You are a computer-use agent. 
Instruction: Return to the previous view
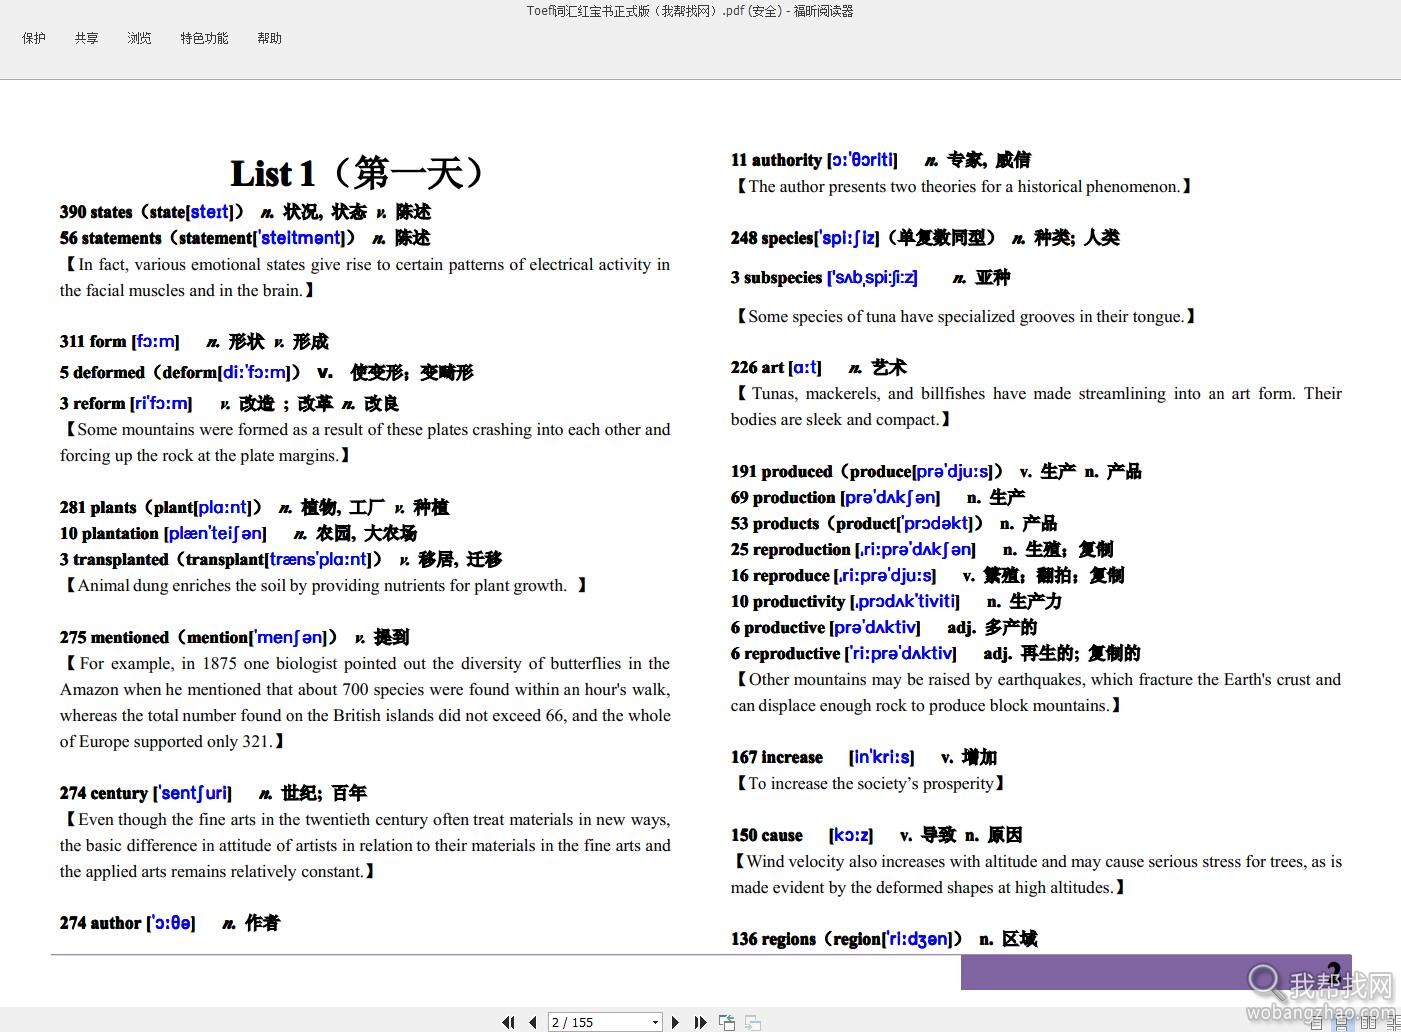727,1022
